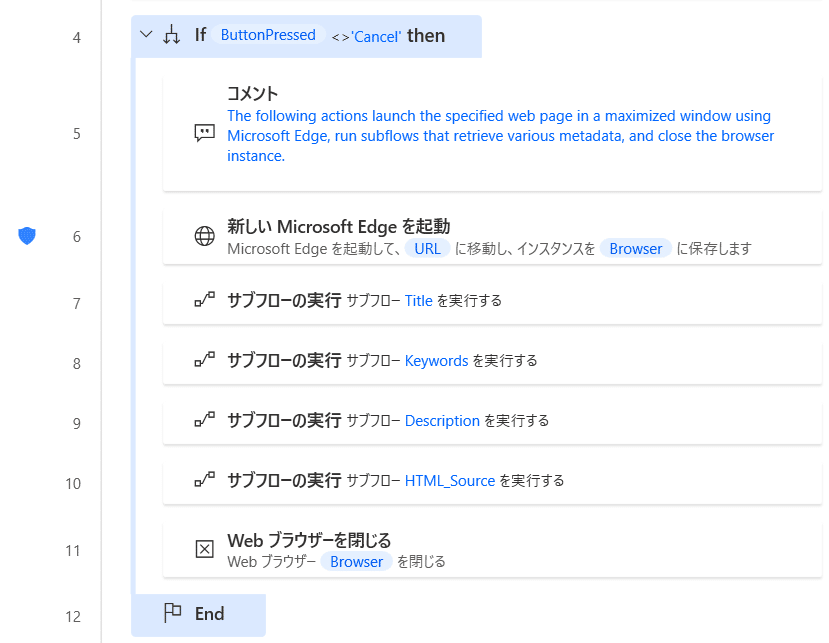Click the 'Cancel' value in If condition
The image size is (829, 643).
click(x=376, y=36)
